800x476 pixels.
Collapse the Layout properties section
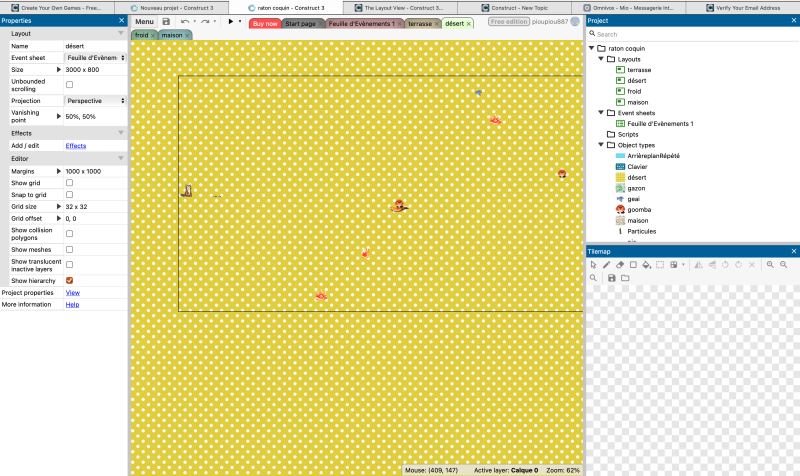coord(121,33)
